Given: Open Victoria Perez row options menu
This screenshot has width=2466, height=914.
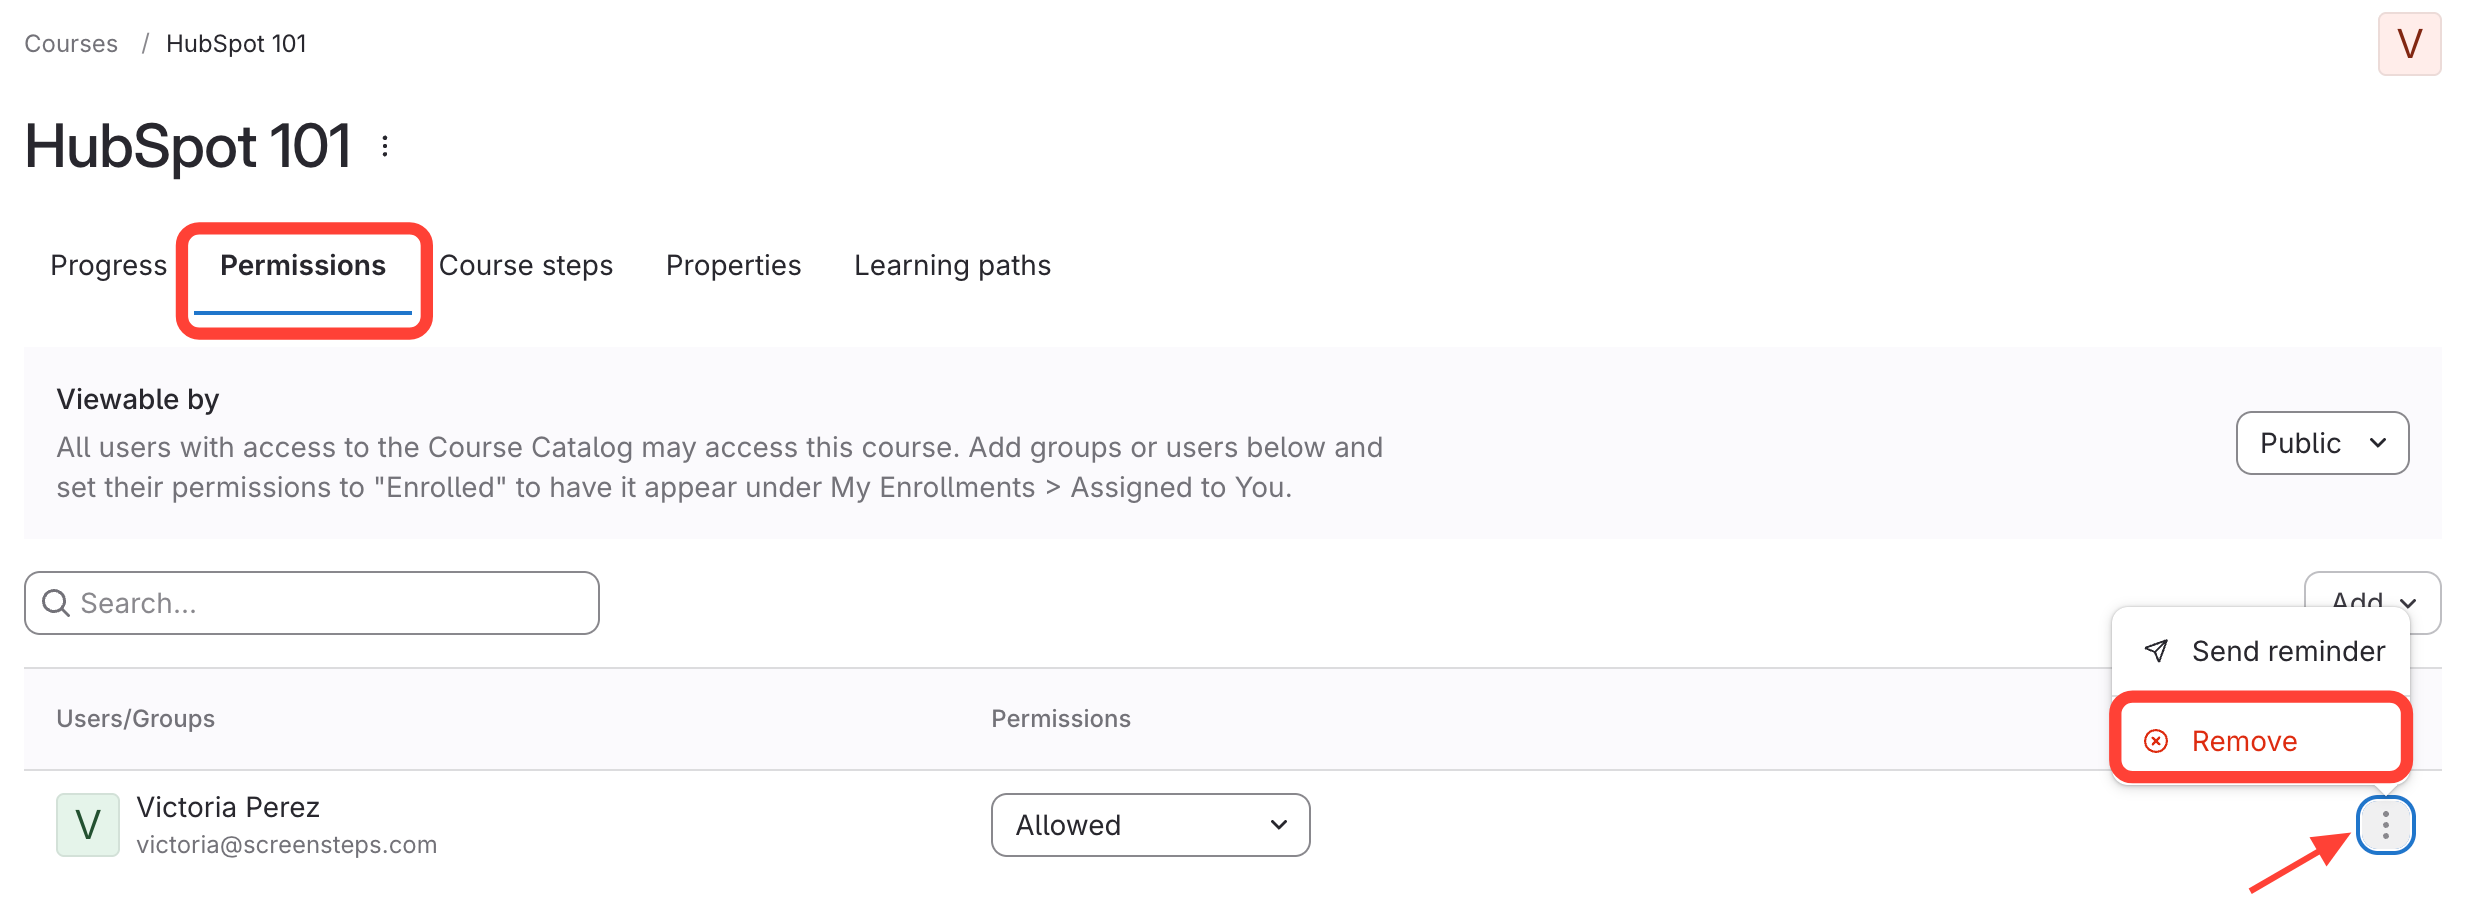Looking at the screenshot, I should pos(2385,825).
